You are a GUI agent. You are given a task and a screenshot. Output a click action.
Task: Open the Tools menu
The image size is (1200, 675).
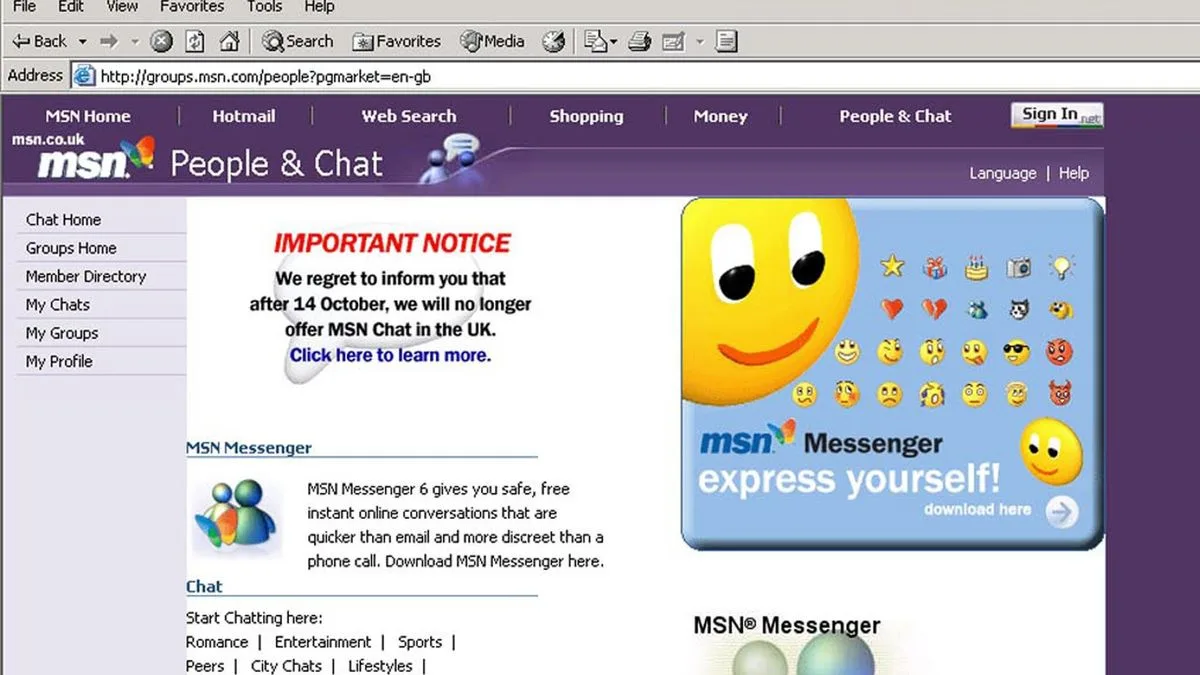pyautogui.click(x=264, y=6)
